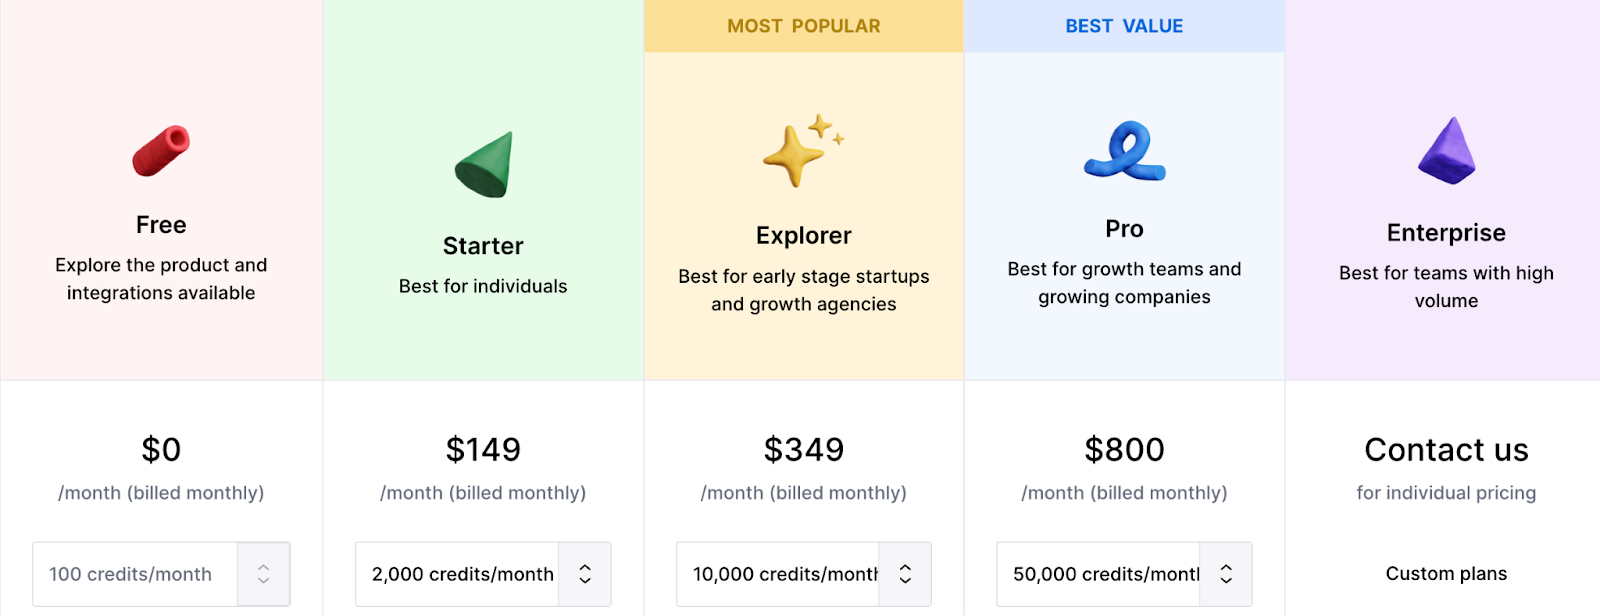Select the Explorer plan title
The width and height of the screenshot is (1600, 616).
[x=804, y=236]
